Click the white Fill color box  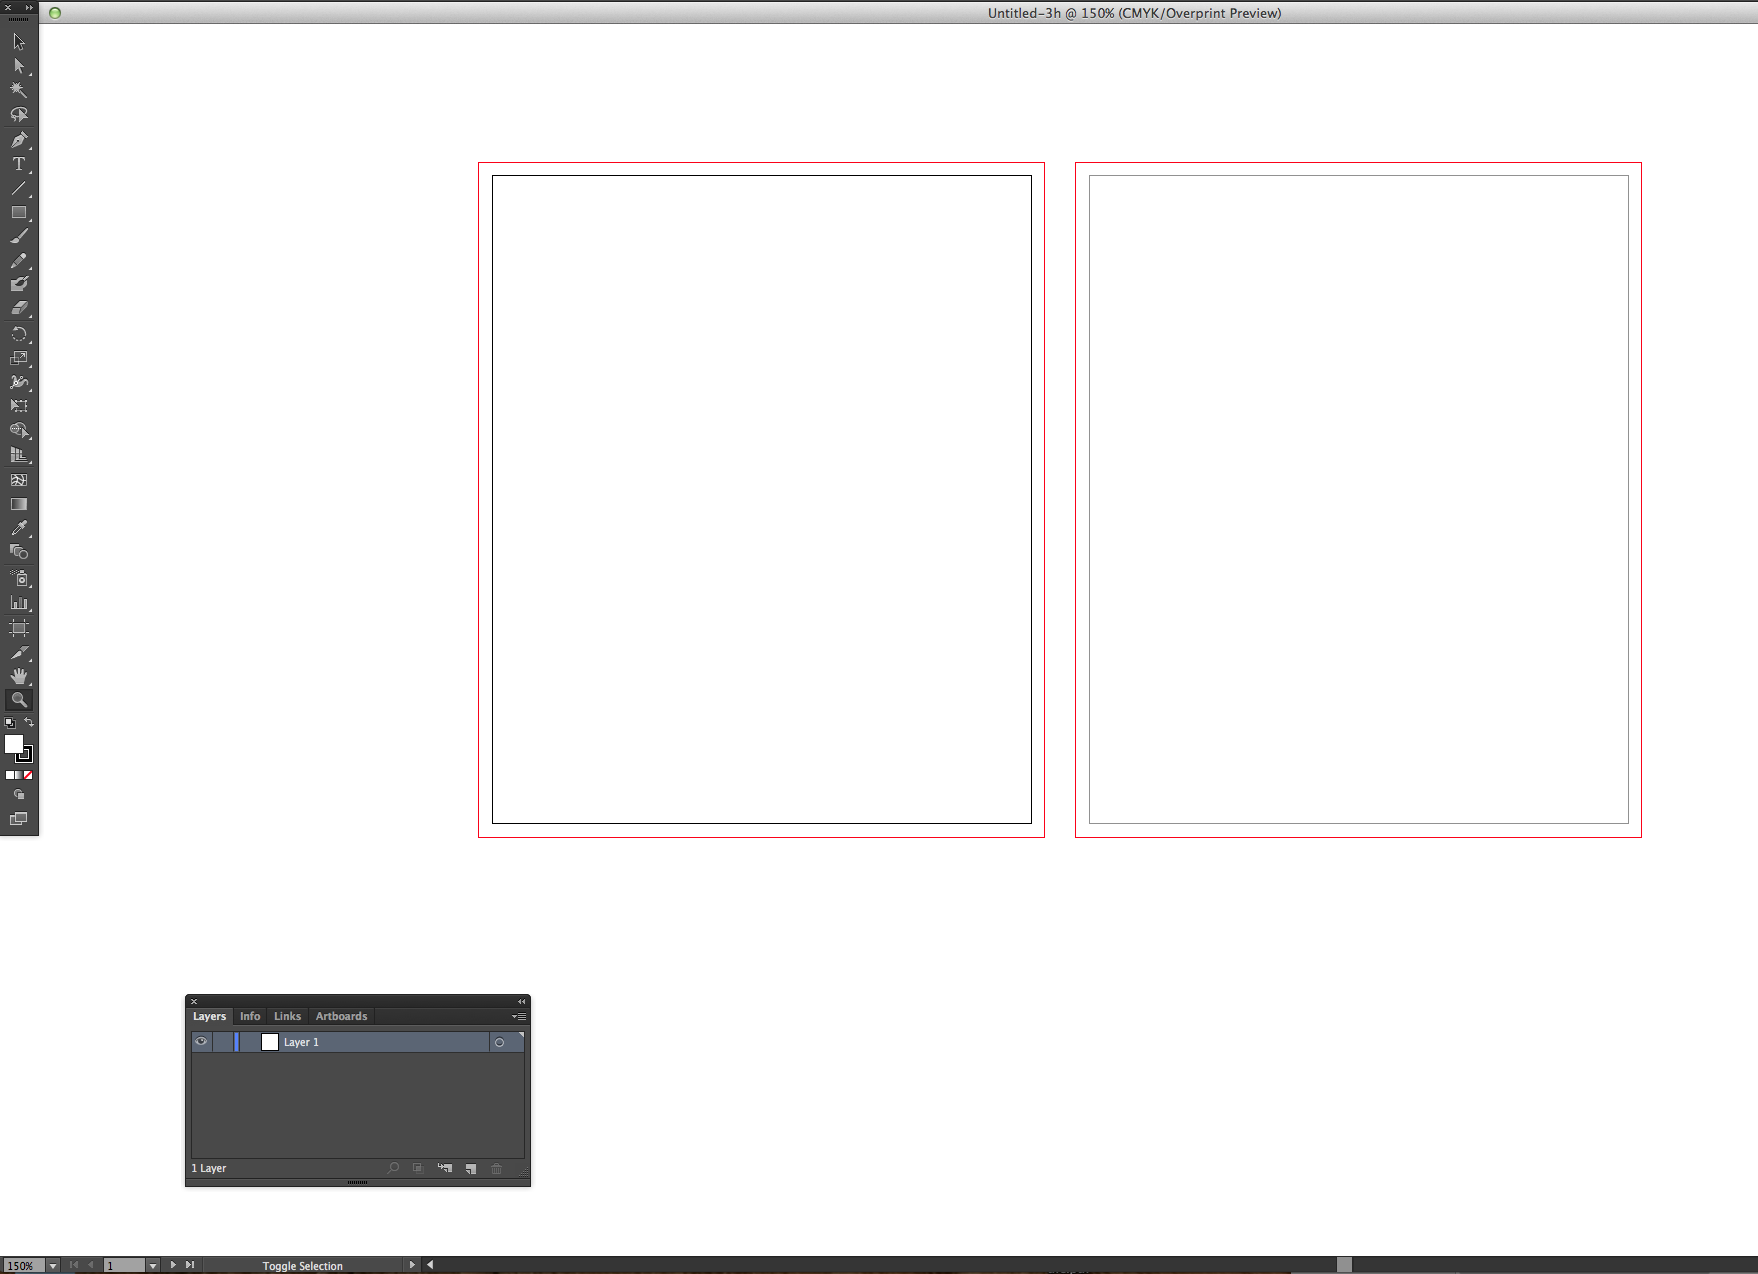coord(13,743)
